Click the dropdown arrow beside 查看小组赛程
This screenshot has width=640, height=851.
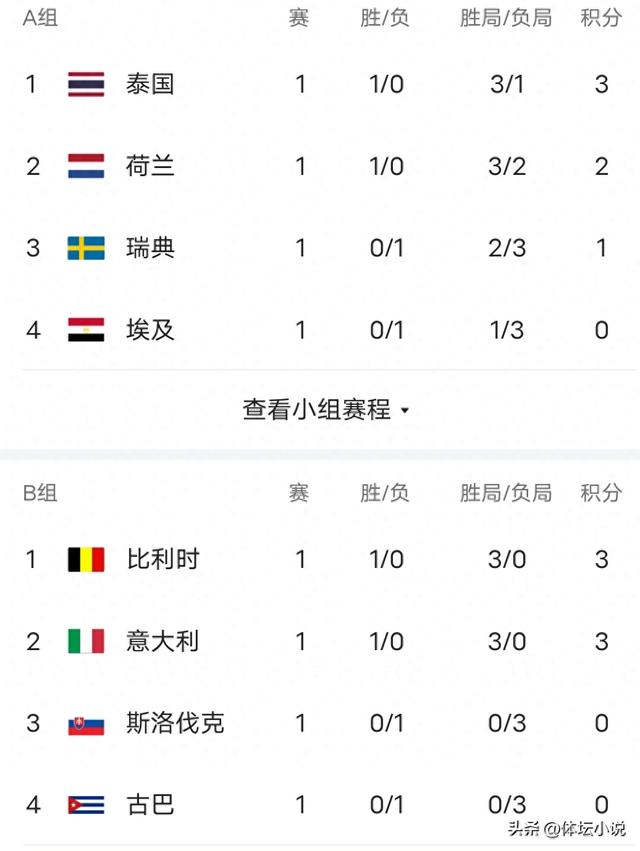405,411
